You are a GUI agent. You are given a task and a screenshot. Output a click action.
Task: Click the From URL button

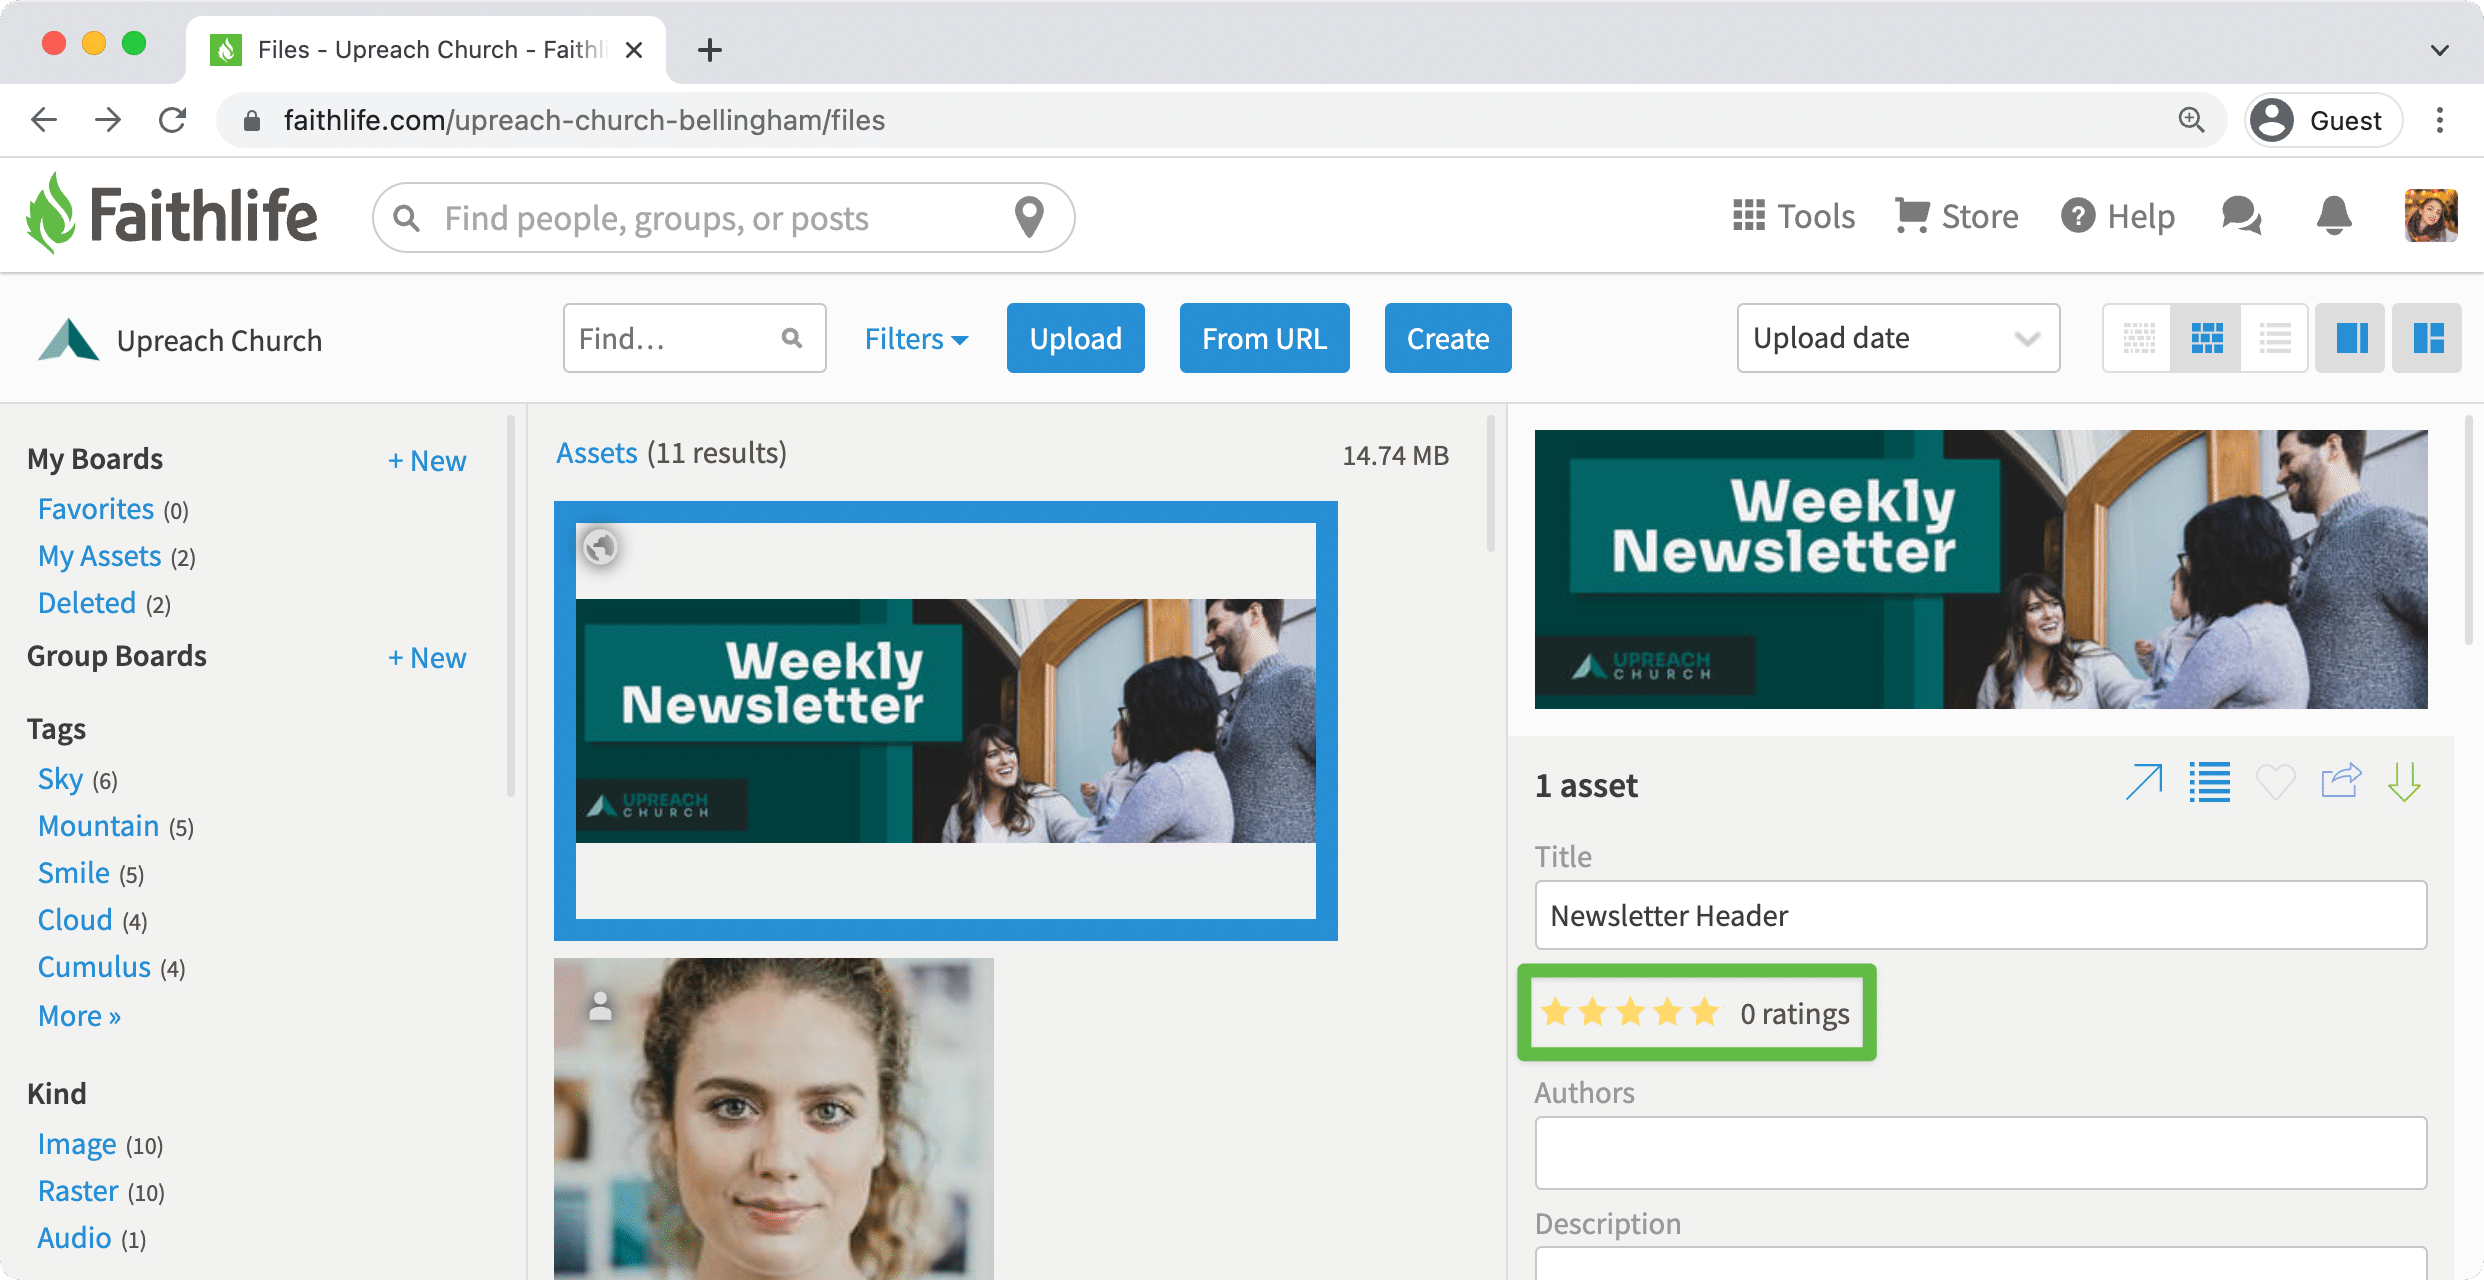pyautogui.click(x=1265, y=338)
